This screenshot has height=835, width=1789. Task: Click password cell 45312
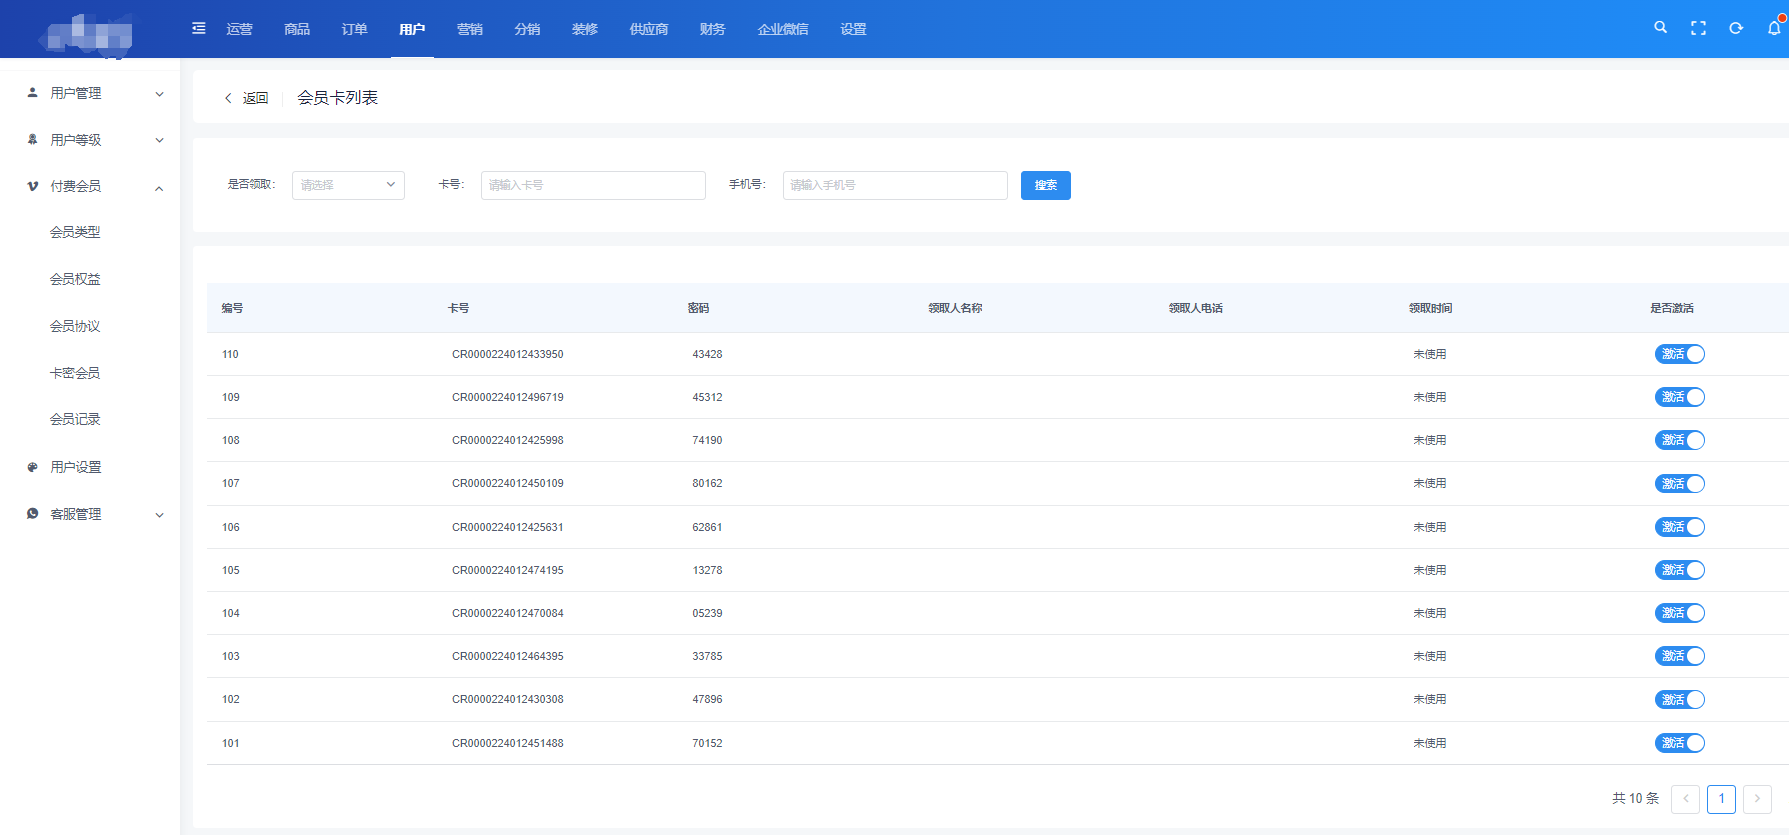[707, 397]
